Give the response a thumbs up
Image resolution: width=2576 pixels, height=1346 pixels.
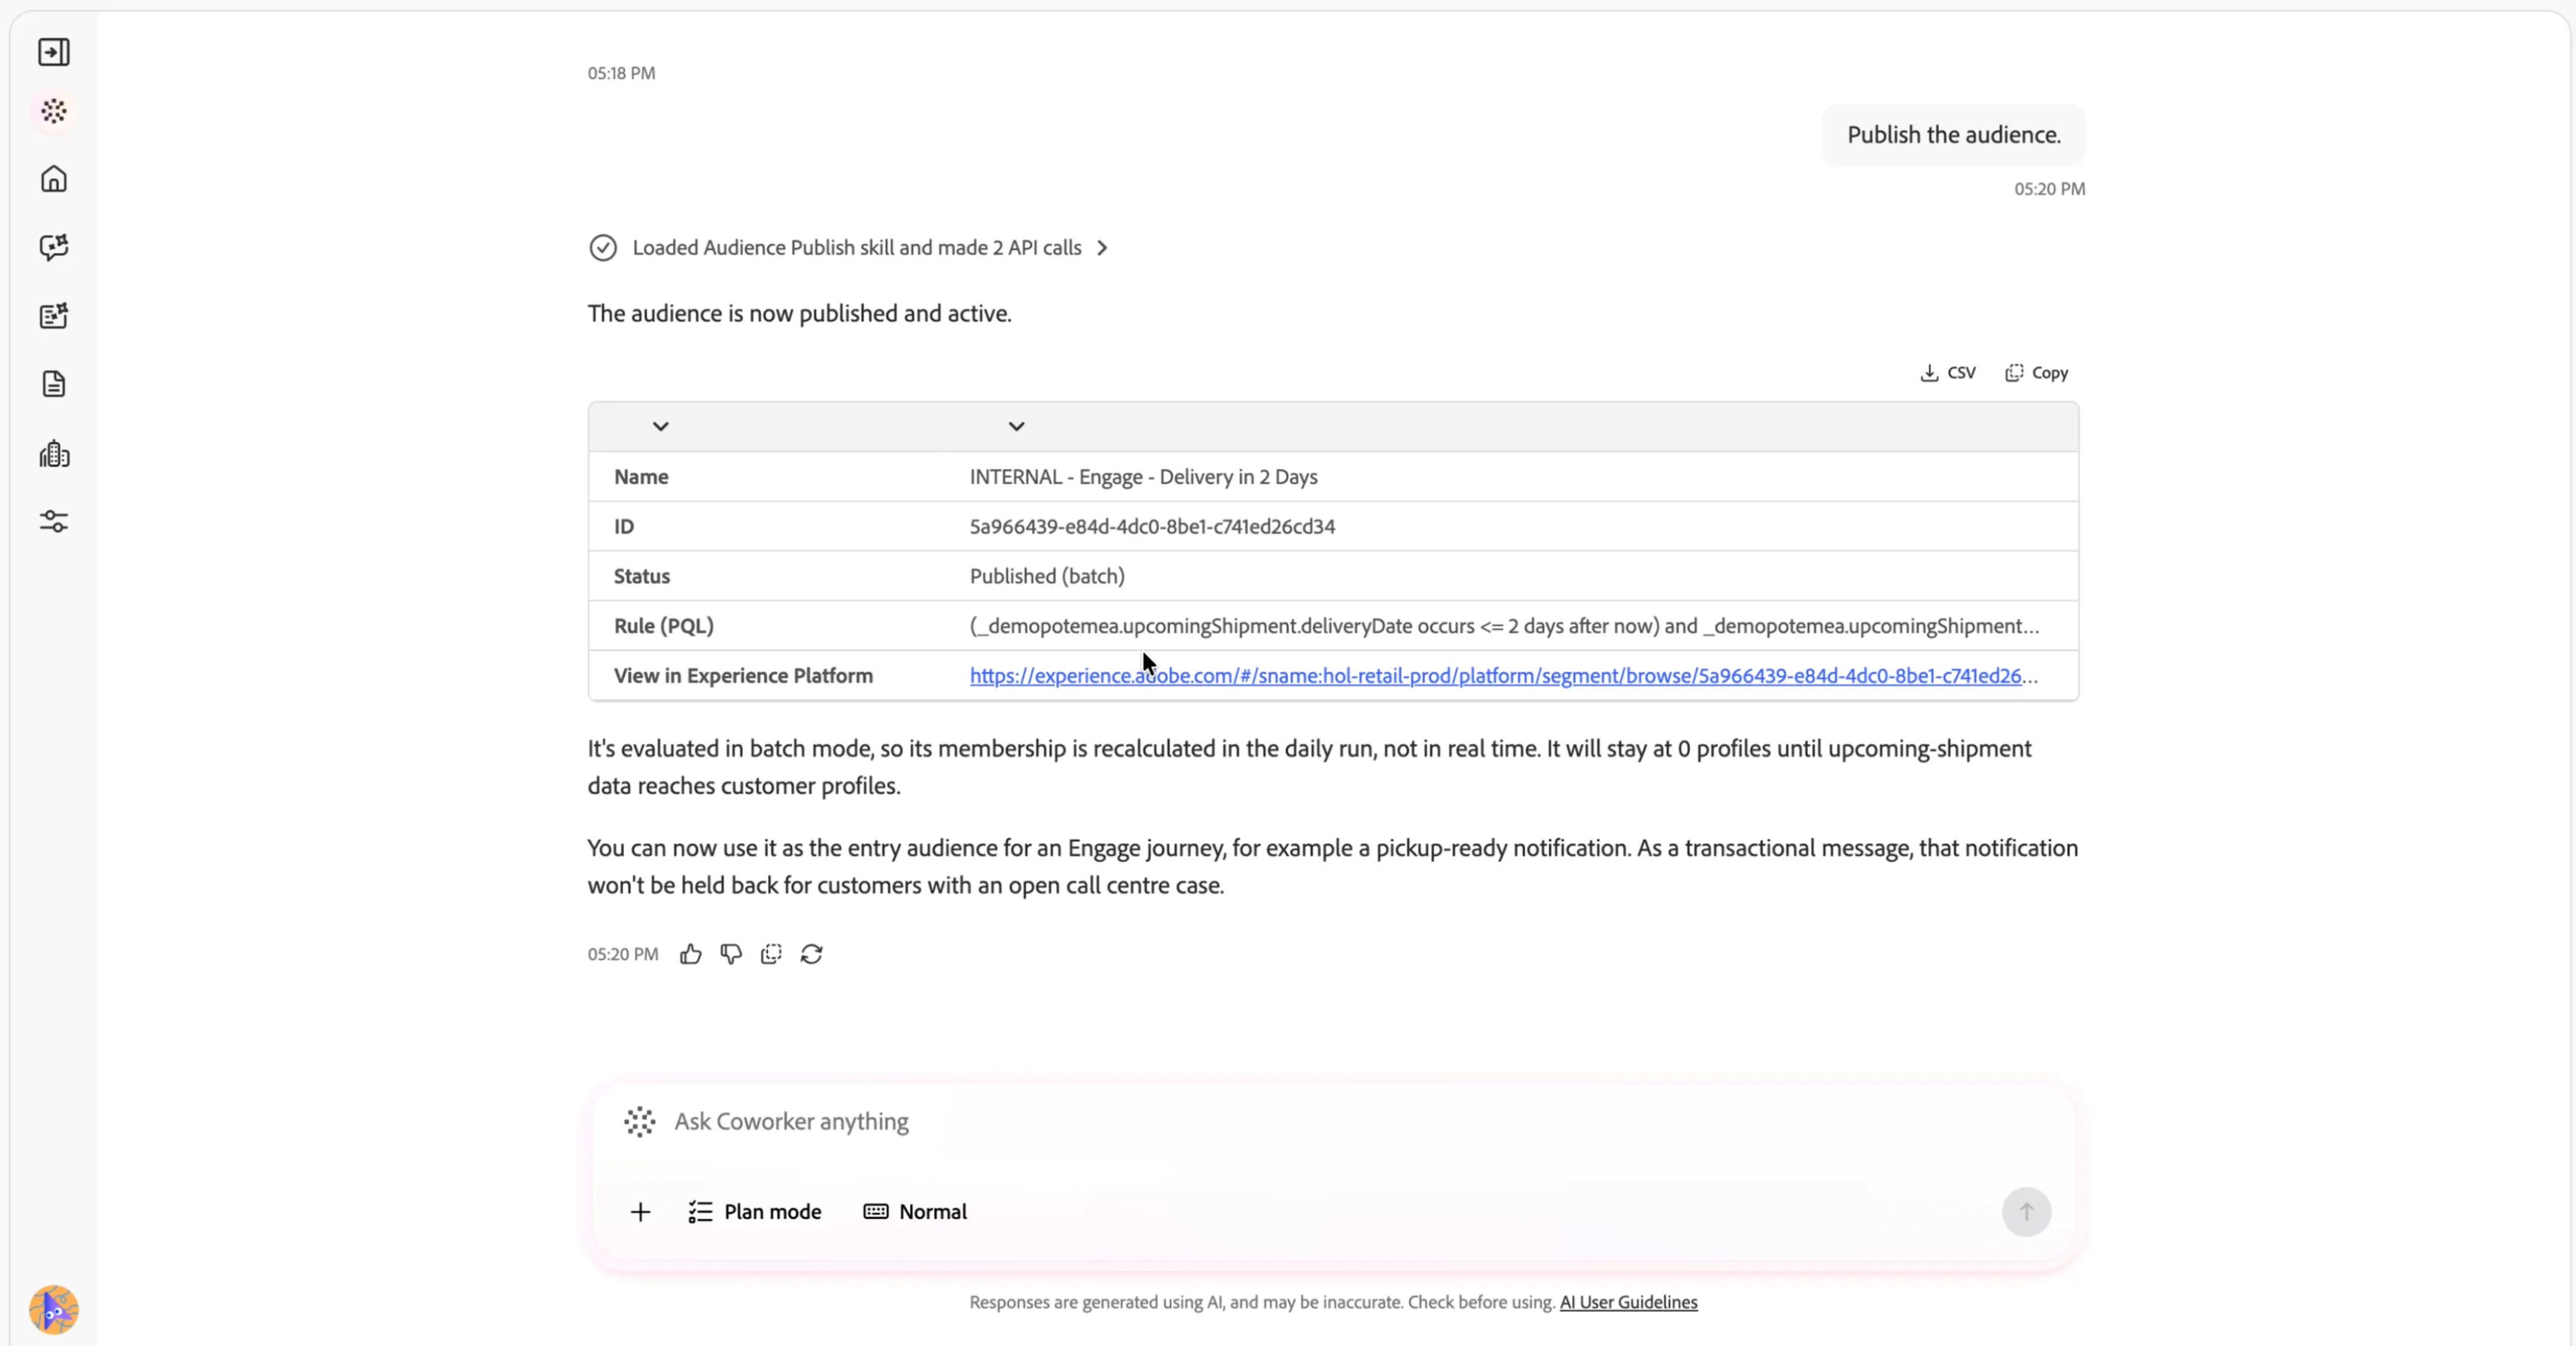[x=690, y=954]
